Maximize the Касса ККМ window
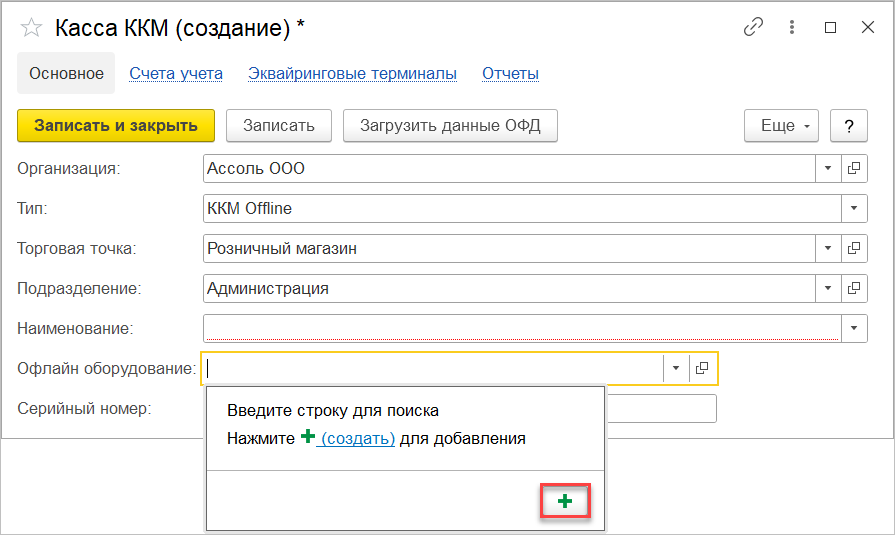The width and height of the screenshot is (895, 535). coord(831,27)
